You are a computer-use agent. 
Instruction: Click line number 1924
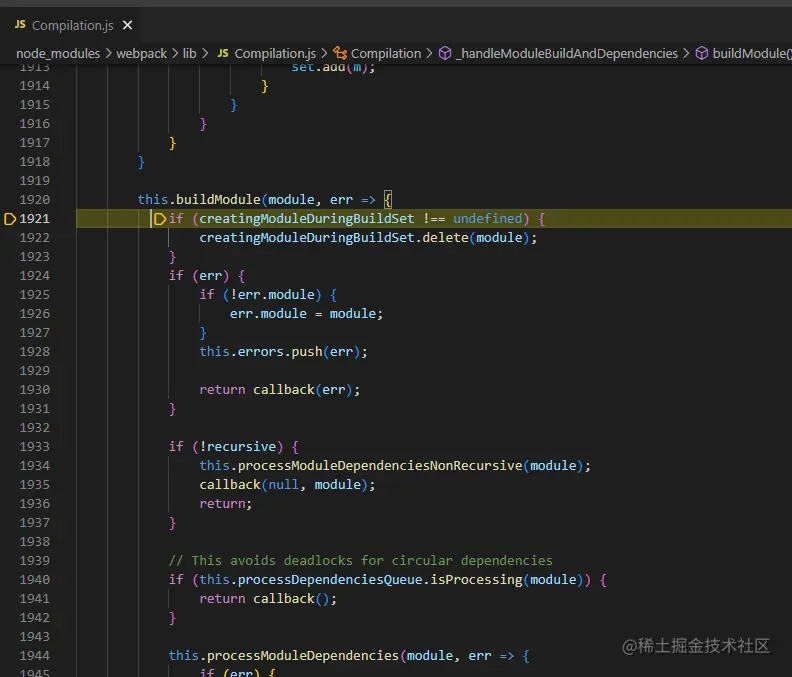point(34,276)
